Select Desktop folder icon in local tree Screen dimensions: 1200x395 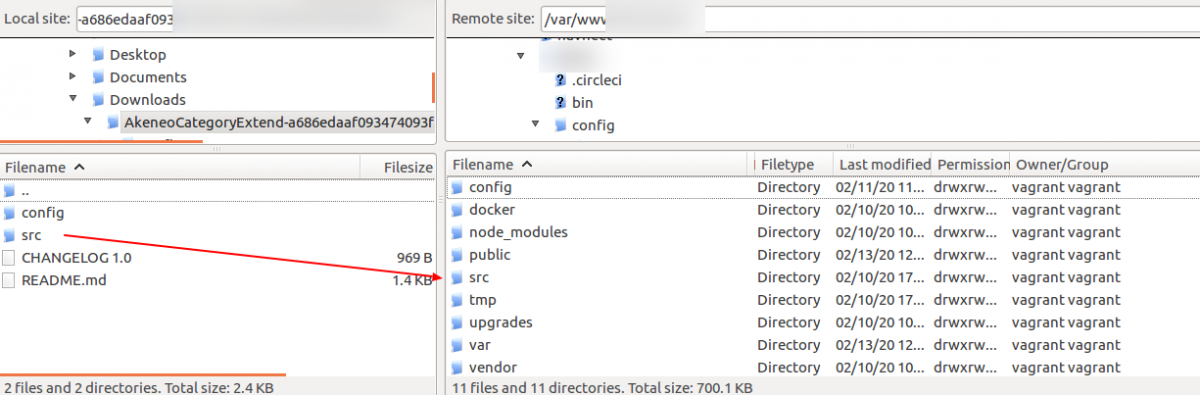(x=98, y=55)
